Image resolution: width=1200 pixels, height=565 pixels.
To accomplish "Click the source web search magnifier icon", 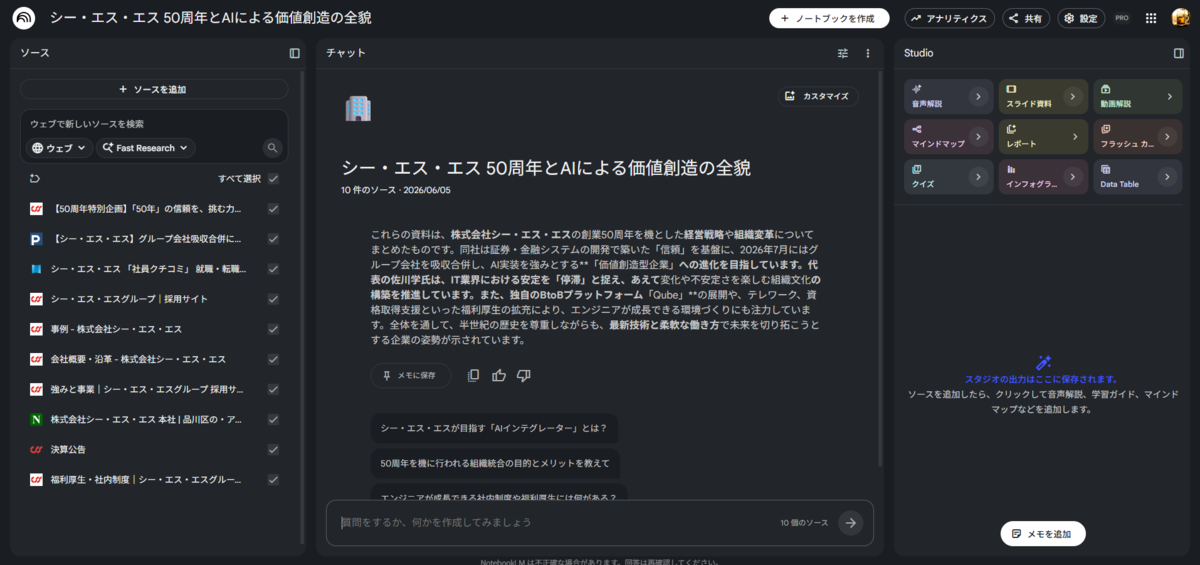I will (272, 148).
